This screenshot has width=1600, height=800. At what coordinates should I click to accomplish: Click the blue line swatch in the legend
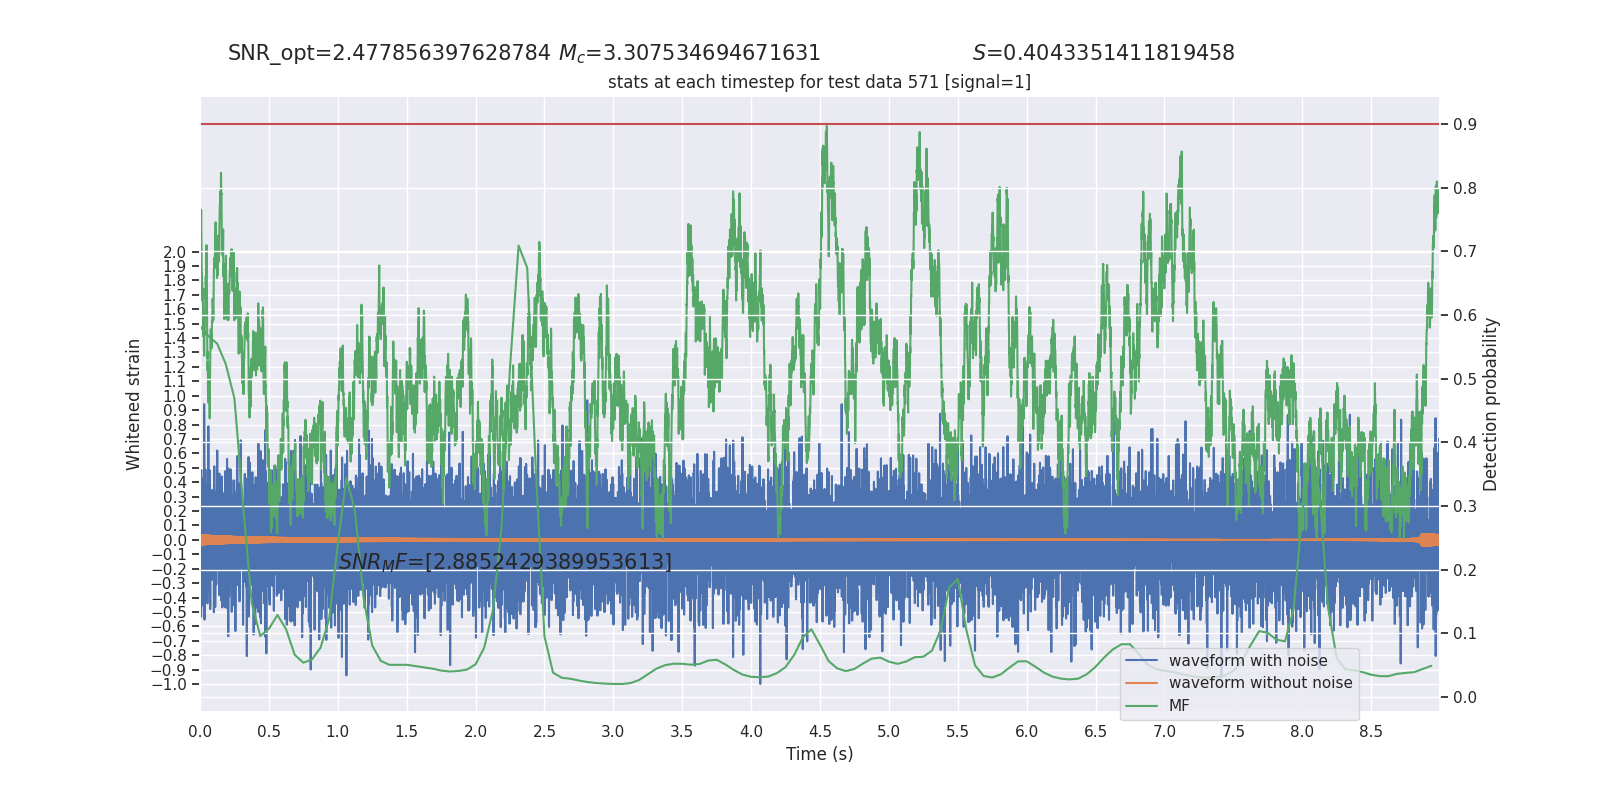point(1141,661)
